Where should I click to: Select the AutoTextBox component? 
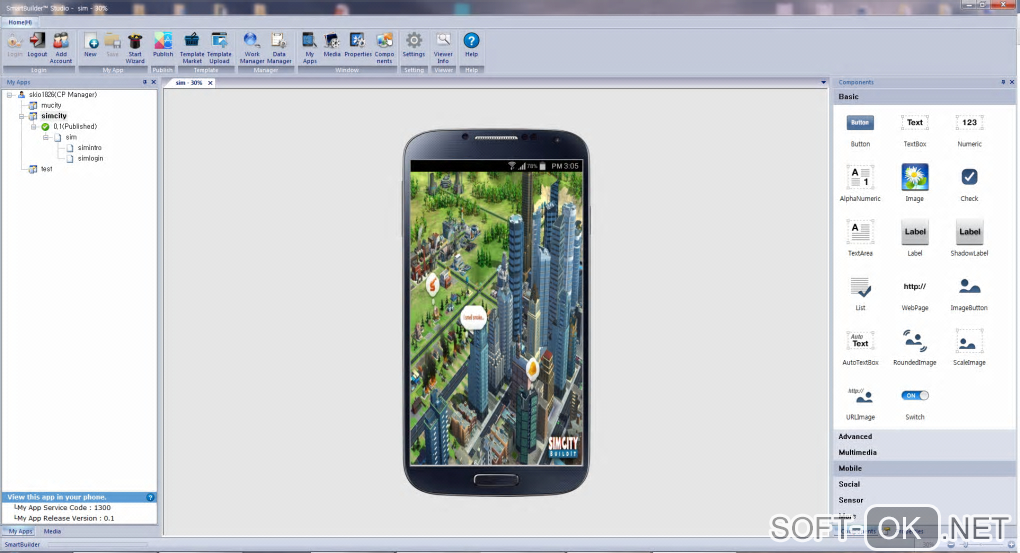860,348
